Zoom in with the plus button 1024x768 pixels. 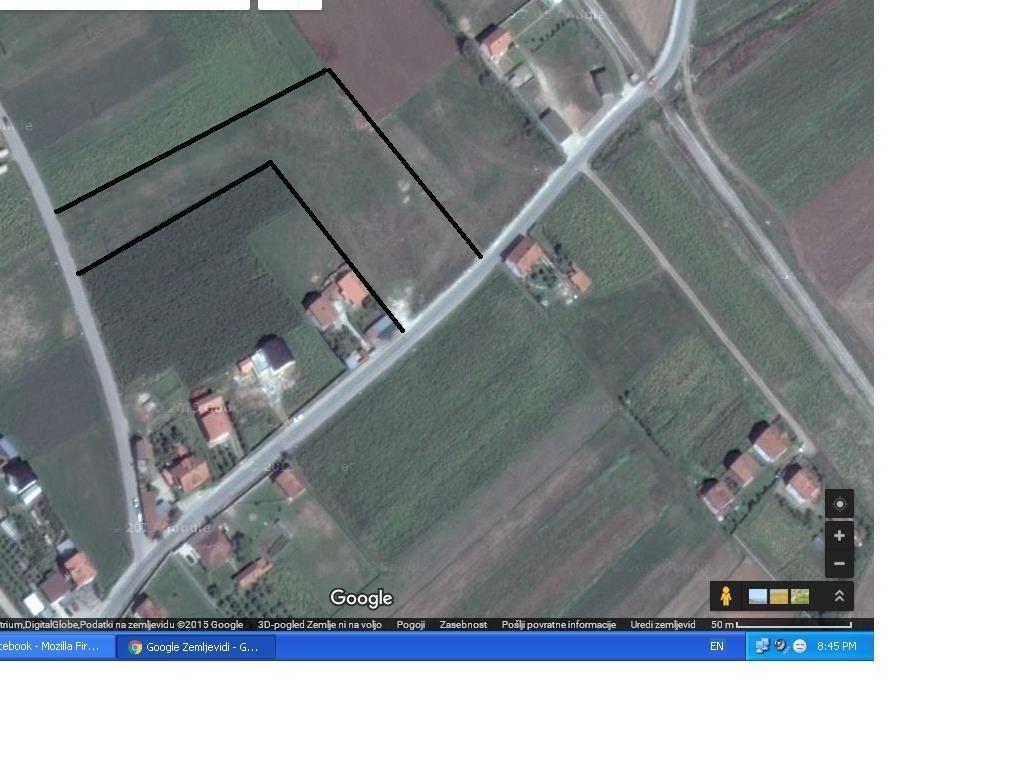[x=839, y=536]
